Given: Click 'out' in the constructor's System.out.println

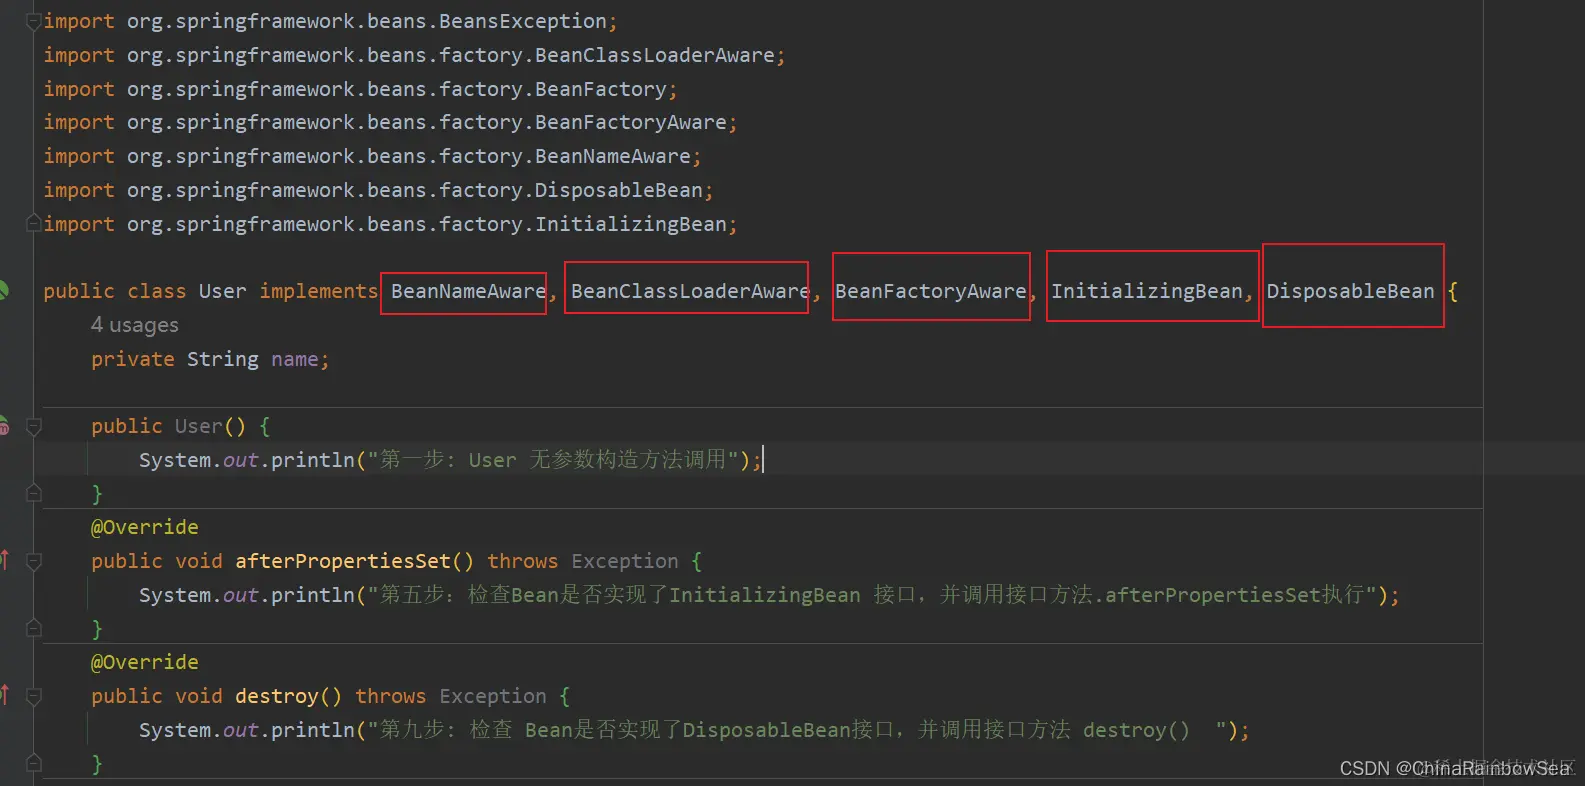Looking at the screenshot, I should (x=241, y=460).
